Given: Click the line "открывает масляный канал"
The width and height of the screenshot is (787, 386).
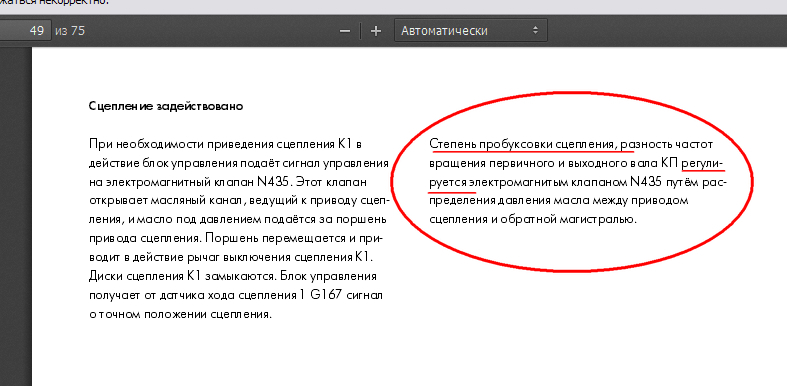Looking at the screenshot, I should coord(239,201).
